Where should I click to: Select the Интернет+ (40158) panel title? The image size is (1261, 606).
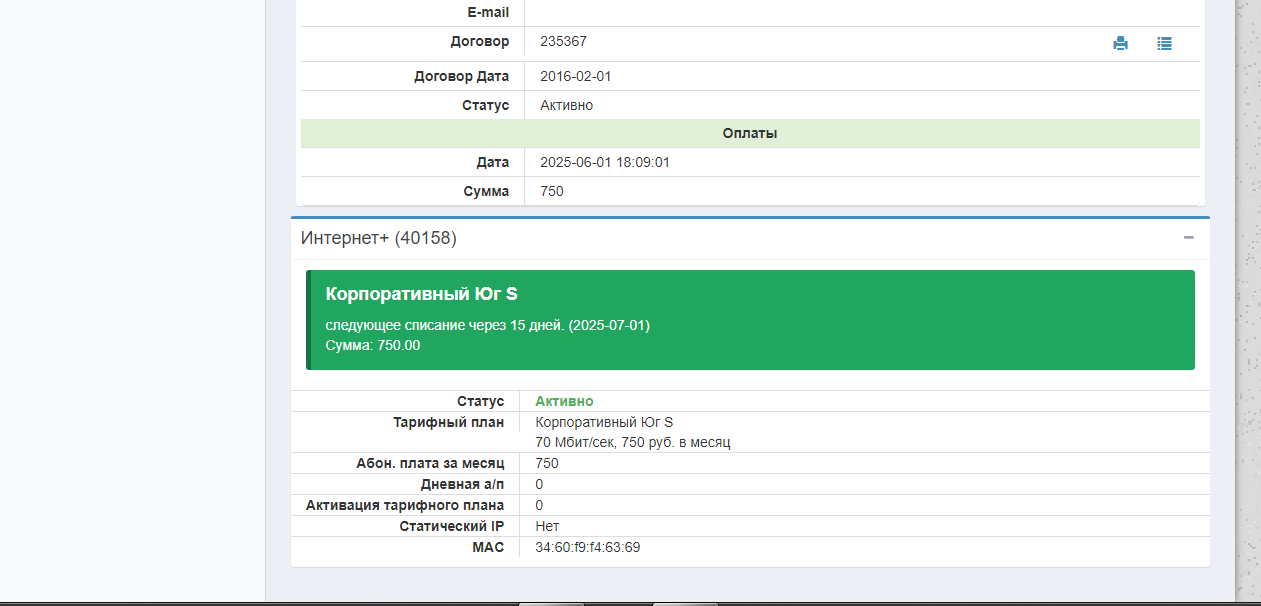[379, 238]
